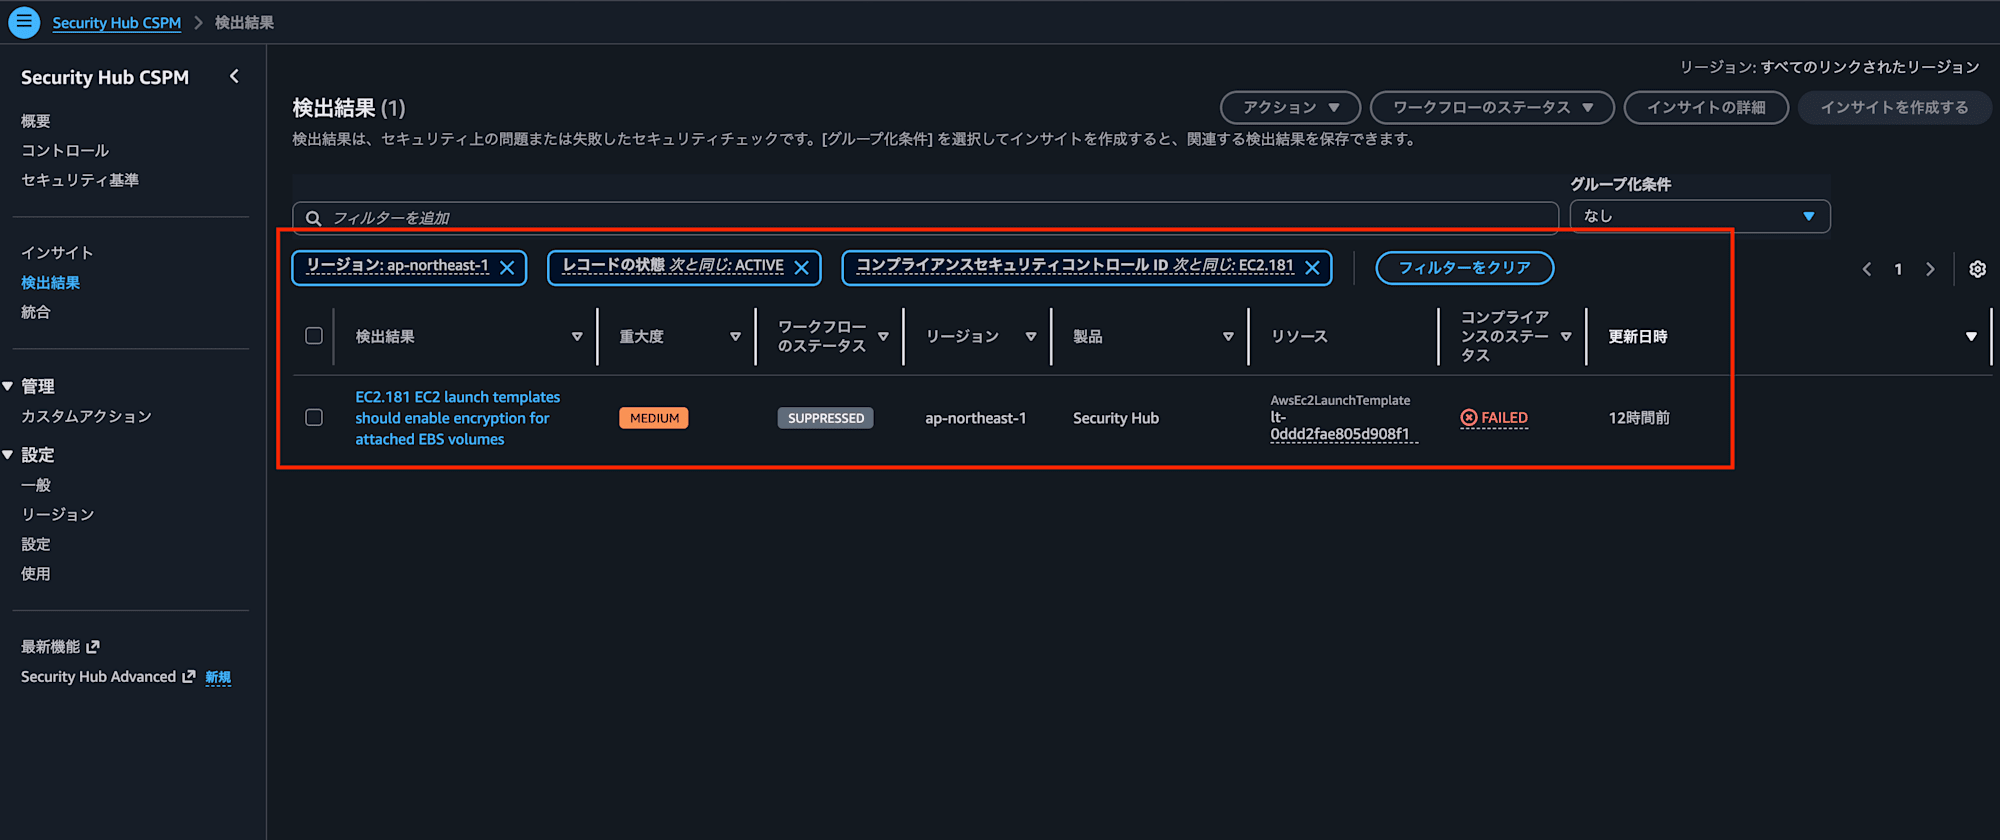Click 最新機能 sidebar link
The height and width of the screenshot is (840, 2000).
pos(51,647)
